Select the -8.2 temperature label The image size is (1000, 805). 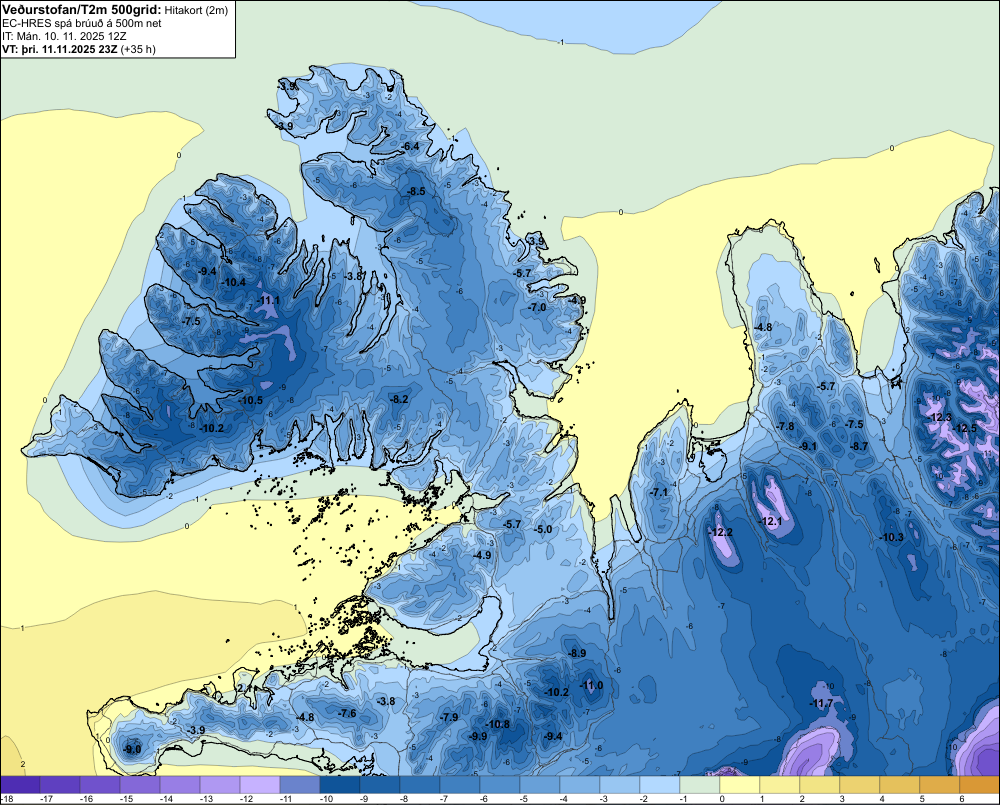pyautogui.click(x=399, y=399)
